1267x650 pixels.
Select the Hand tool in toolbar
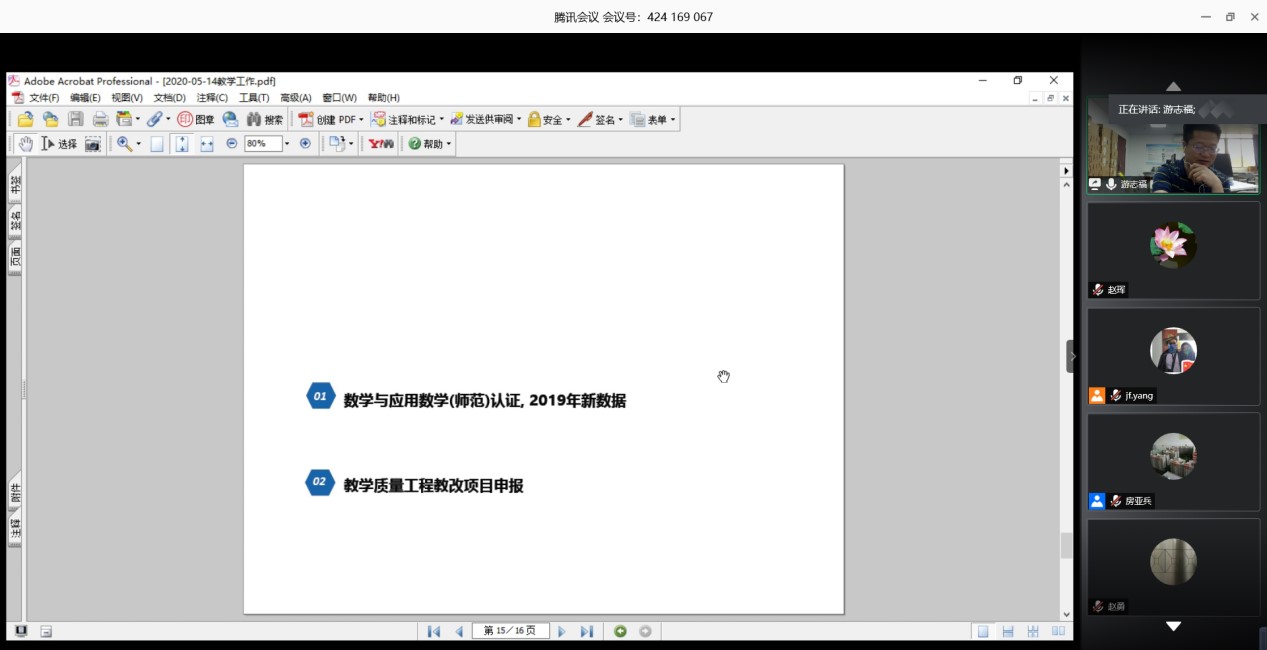point(25,144)
